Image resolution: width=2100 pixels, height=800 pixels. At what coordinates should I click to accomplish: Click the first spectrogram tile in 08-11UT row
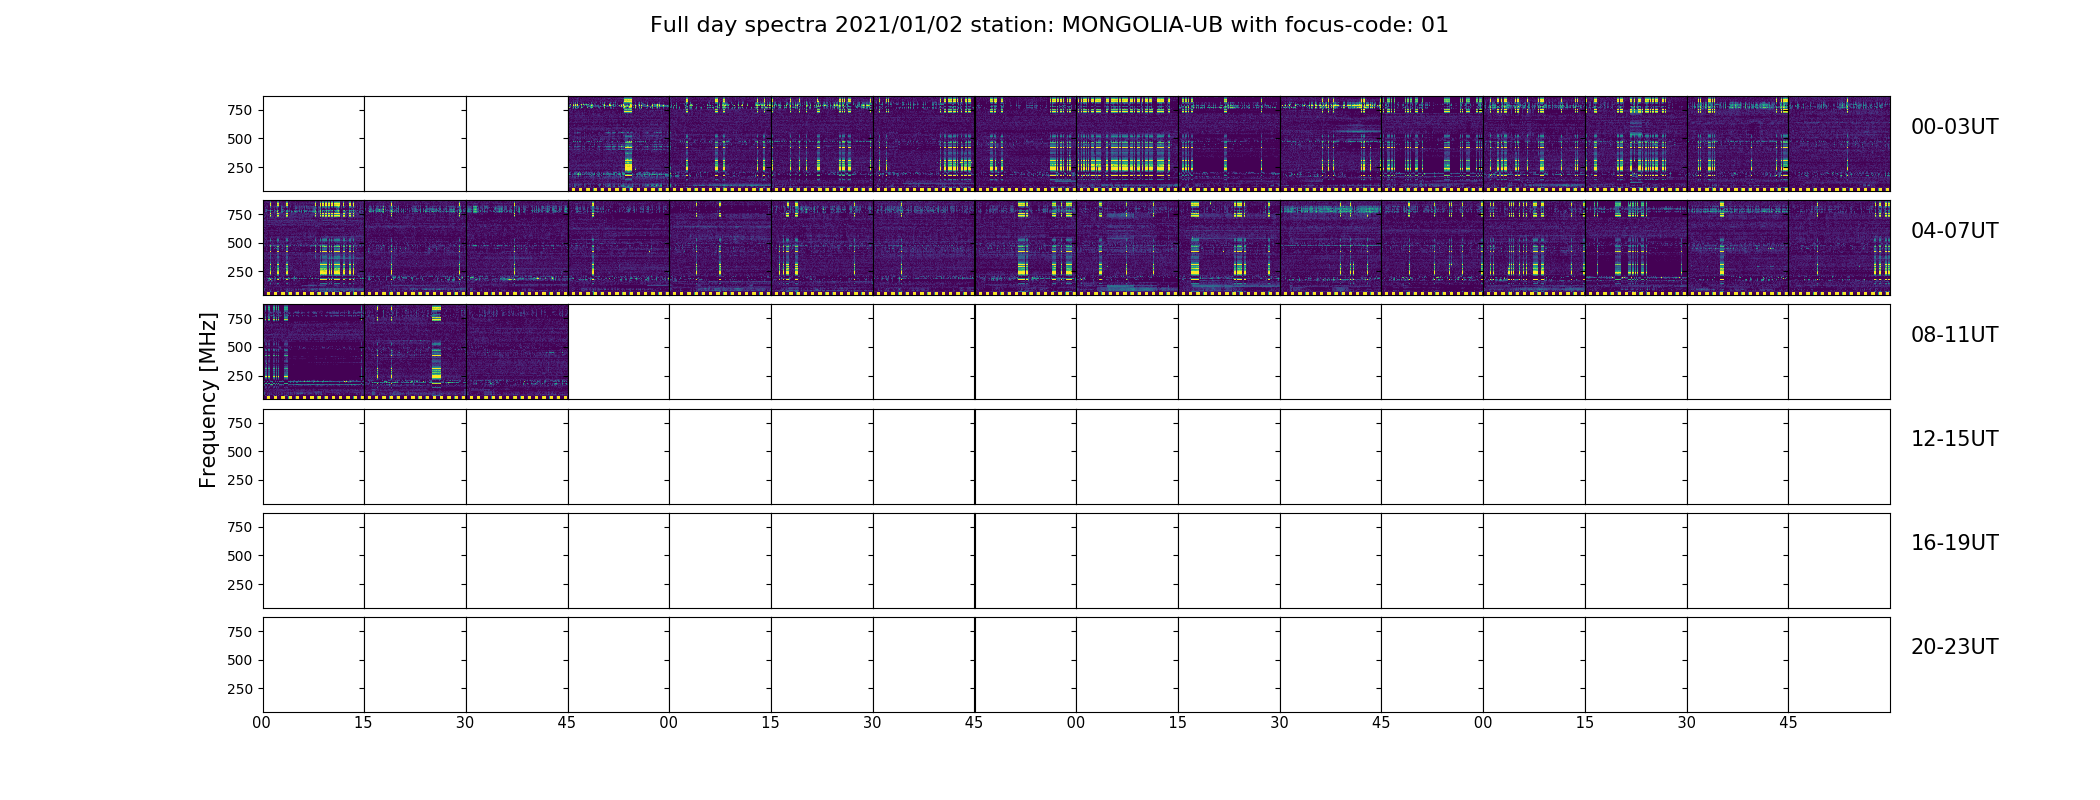[314, 352]
